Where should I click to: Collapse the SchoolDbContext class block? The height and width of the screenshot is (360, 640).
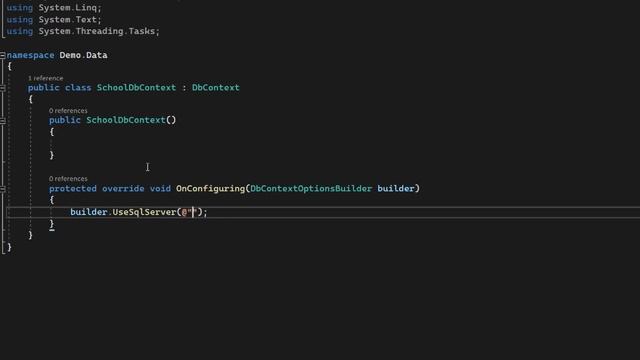pos(2,88)
